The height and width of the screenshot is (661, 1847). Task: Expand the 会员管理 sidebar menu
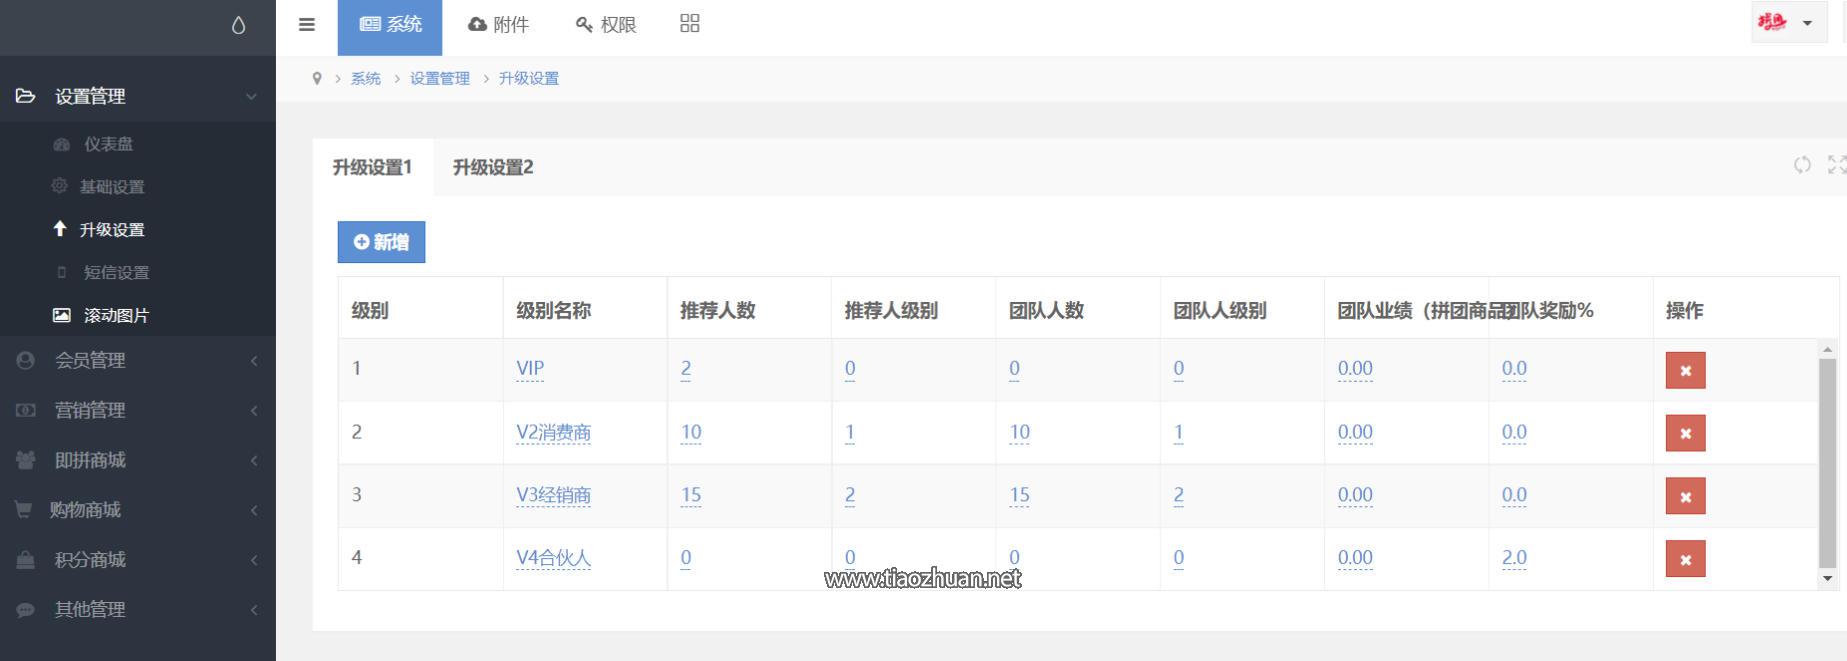[x=137, y=360]
